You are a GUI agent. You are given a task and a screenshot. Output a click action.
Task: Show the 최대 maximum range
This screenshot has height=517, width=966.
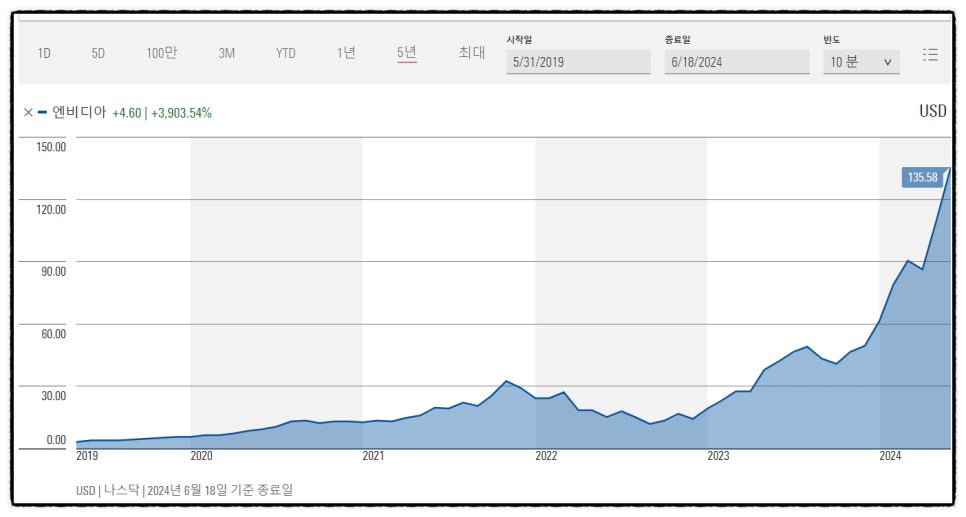tap(472, 53)
